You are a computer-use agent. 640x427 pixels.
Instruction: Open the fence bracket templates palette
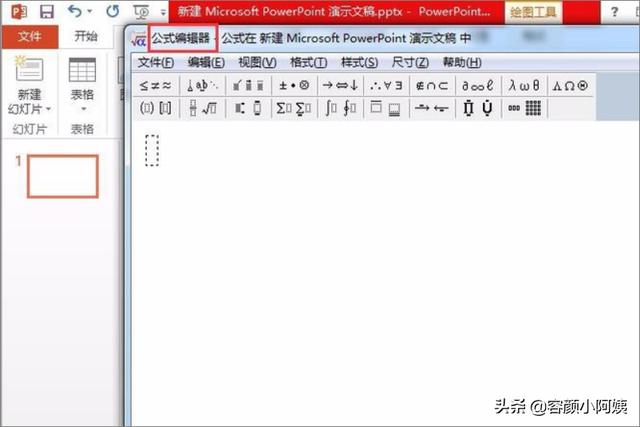[155, 108]
